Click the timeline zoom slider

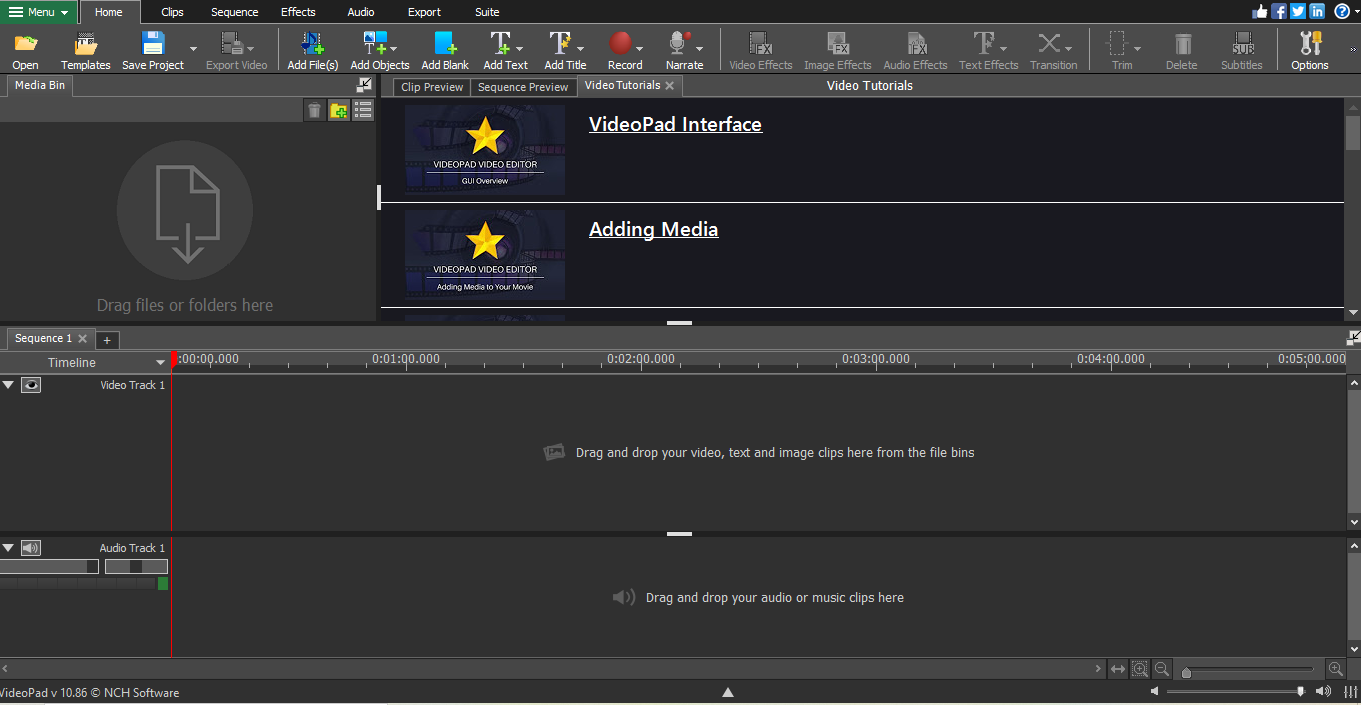[x=1247, y=670]
